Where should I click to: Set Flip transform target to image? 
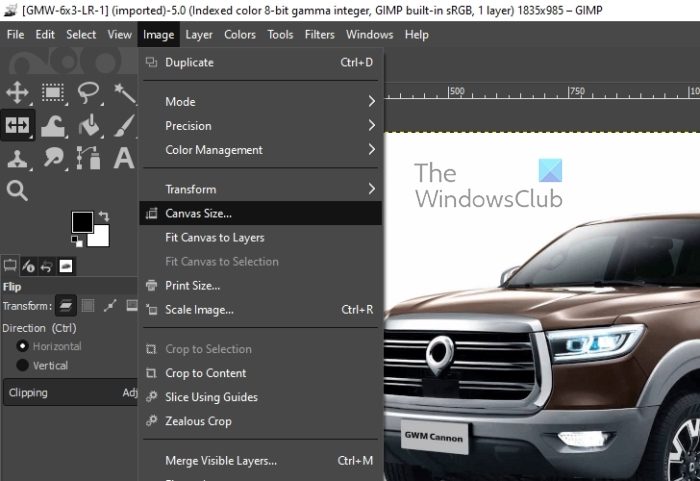[132, 305]
